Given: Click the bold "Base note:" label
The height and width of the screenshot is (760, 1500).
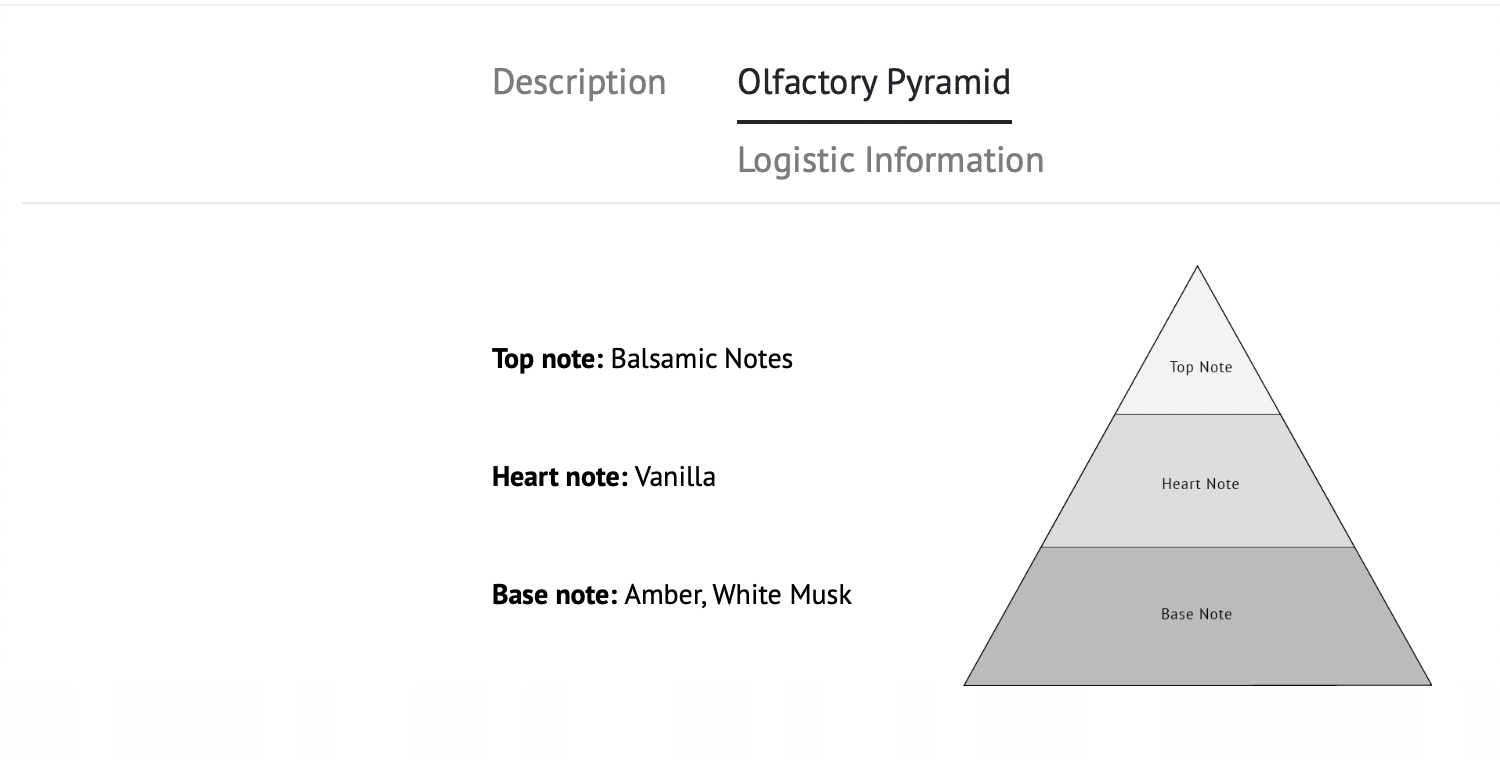Looking at the screenshot, I should click(555, 595).
